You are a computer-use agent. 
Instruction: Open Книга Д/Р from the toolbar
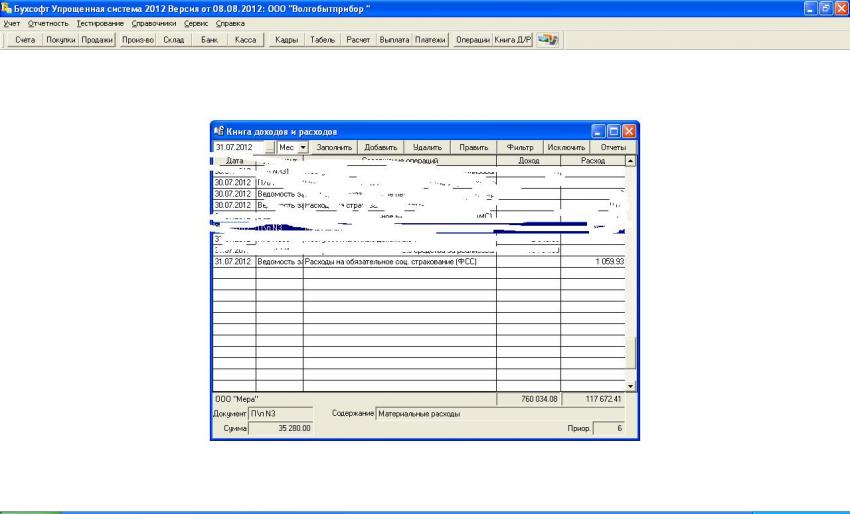tap(513, 40)
